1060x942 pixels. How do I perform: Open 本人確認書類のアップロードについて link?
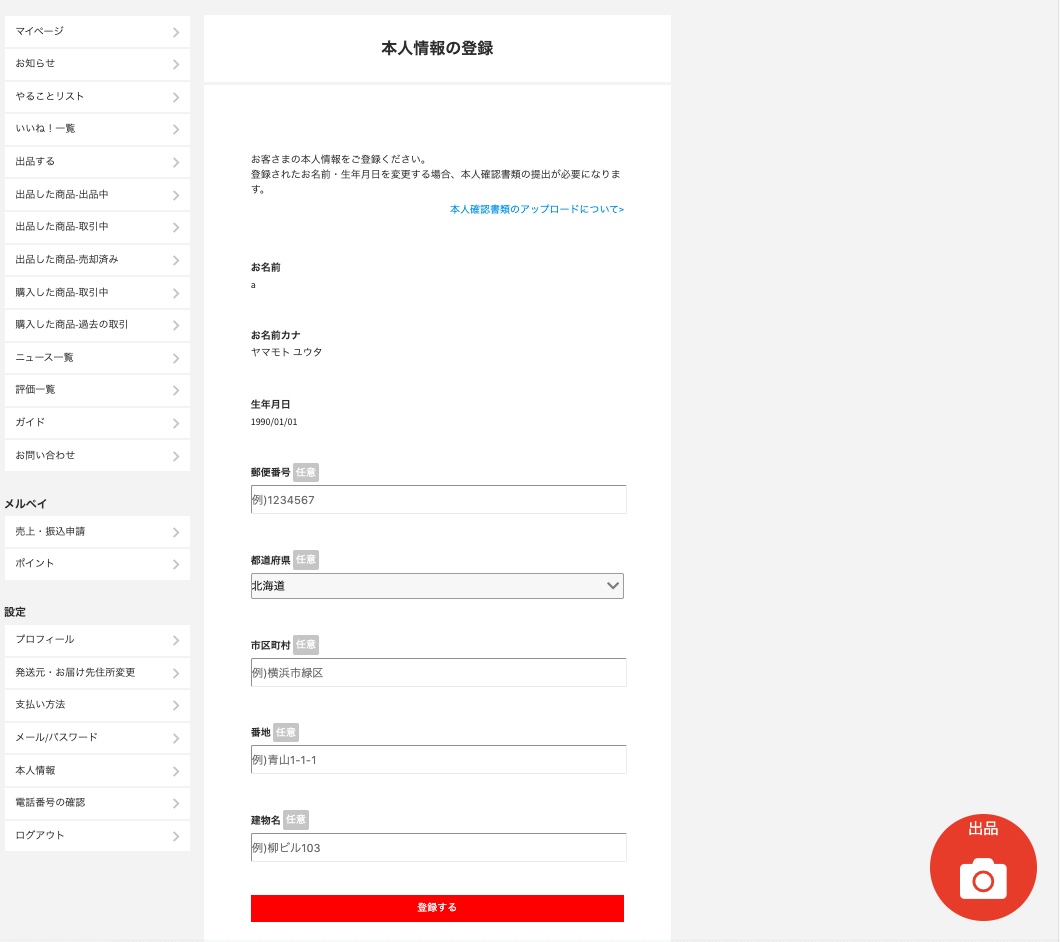pyautogui.click(x=536, y=210)
